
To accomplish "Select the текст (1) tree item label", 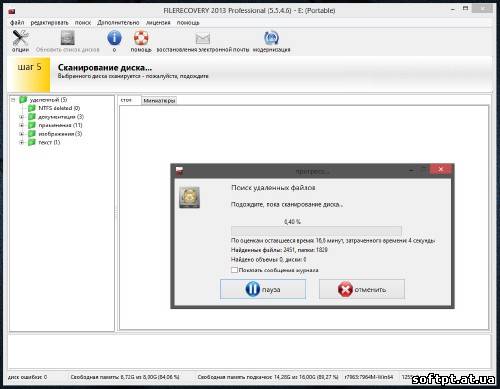I will click(x=49, y=142).
